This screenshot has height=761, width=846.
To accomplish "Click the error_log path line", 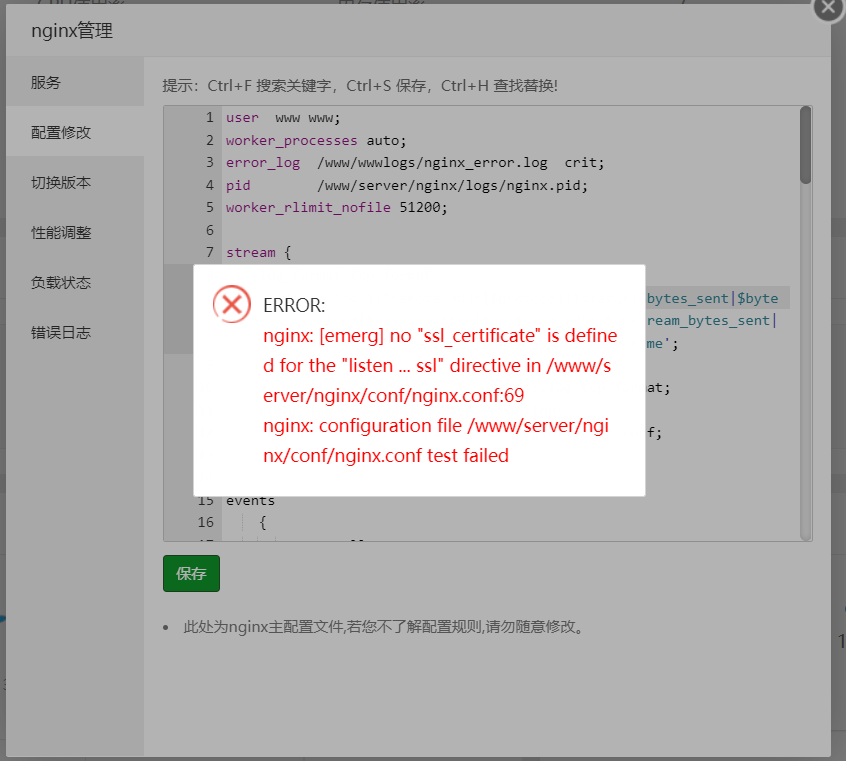I will (415, 162).
